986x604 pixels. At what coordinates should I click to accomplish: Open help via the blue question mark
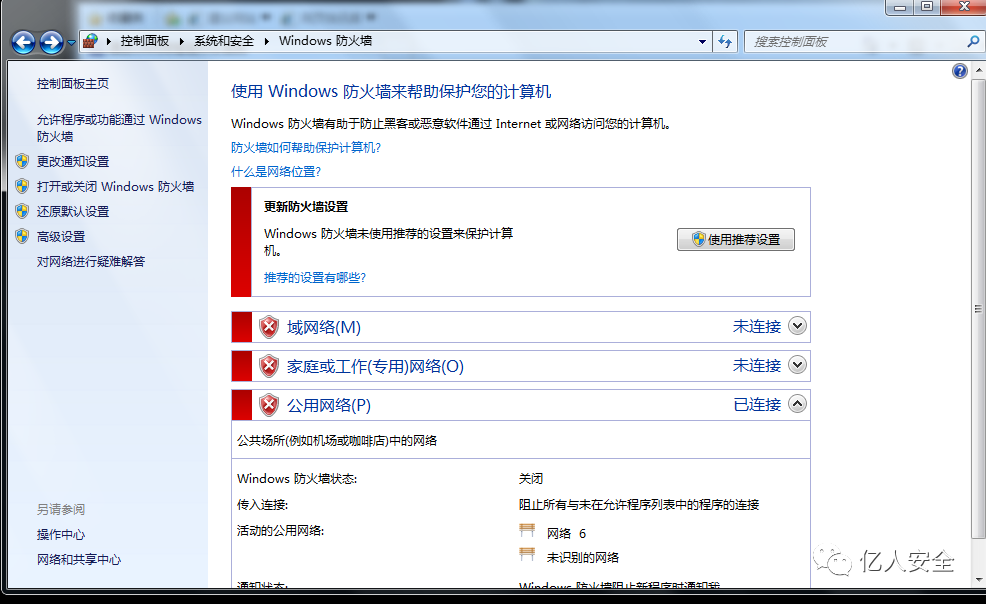(960, 71)
